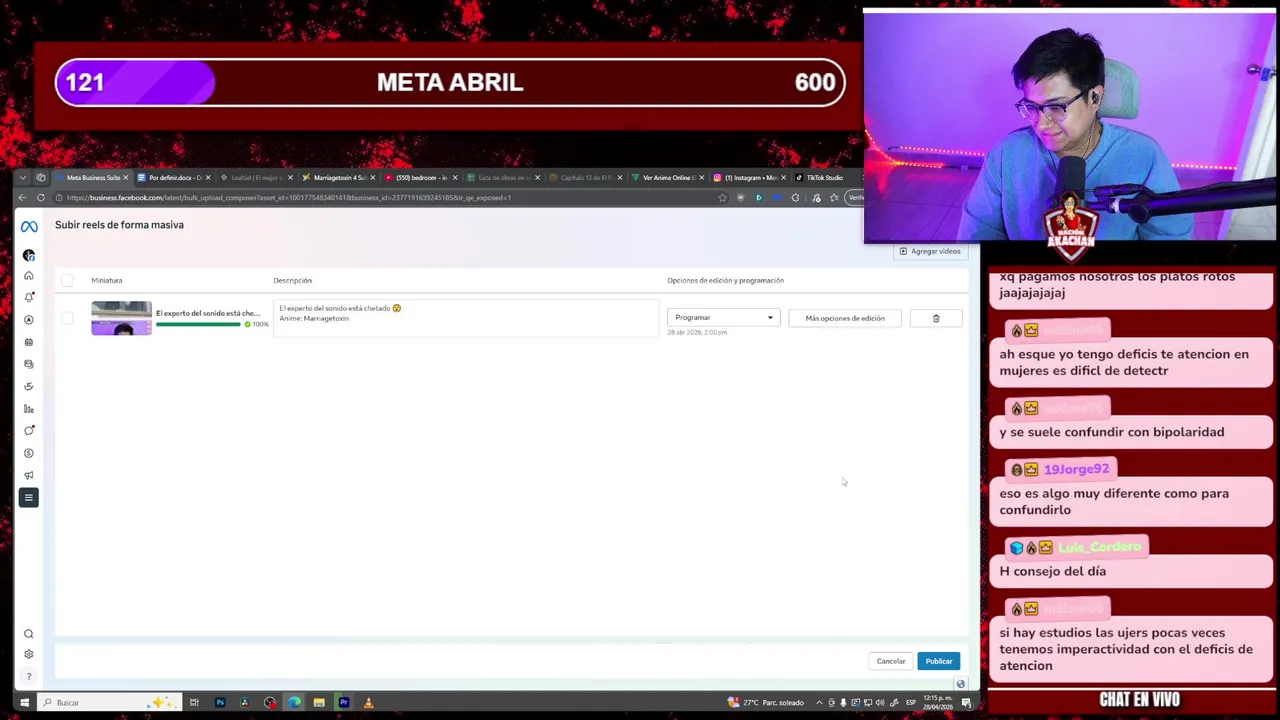1280x720 pixels.
Task: Click the green upload progress bar
Action: pos(198,324)
